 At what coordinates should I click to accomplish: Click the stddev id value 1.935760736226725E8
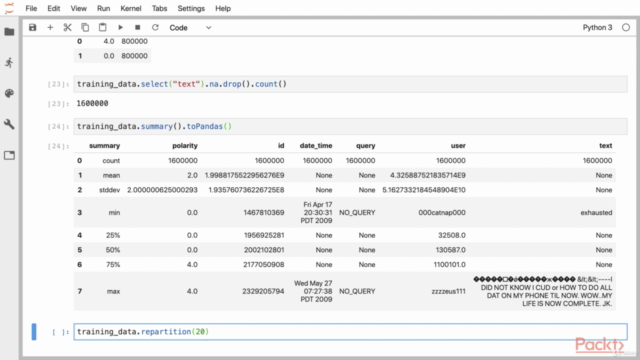point(246,190)
